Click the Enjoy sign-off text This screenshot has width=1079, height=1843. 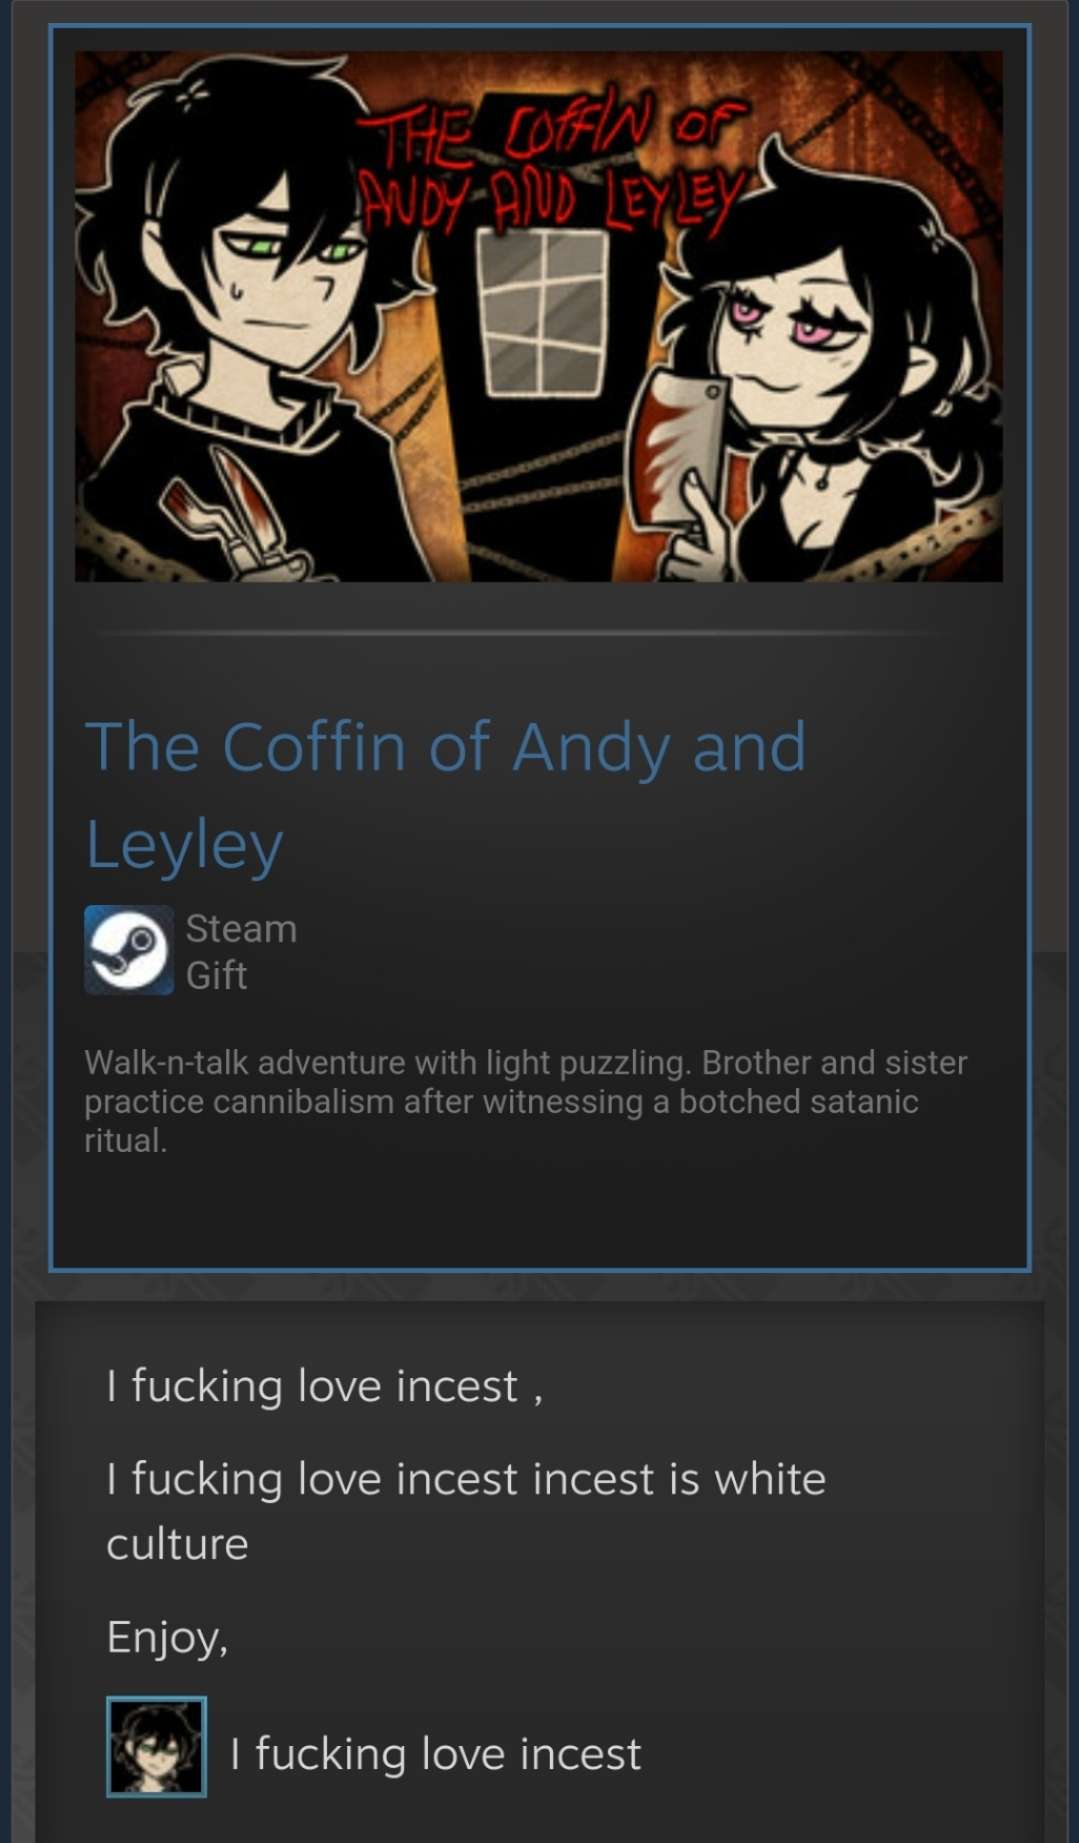point(168,1638)
